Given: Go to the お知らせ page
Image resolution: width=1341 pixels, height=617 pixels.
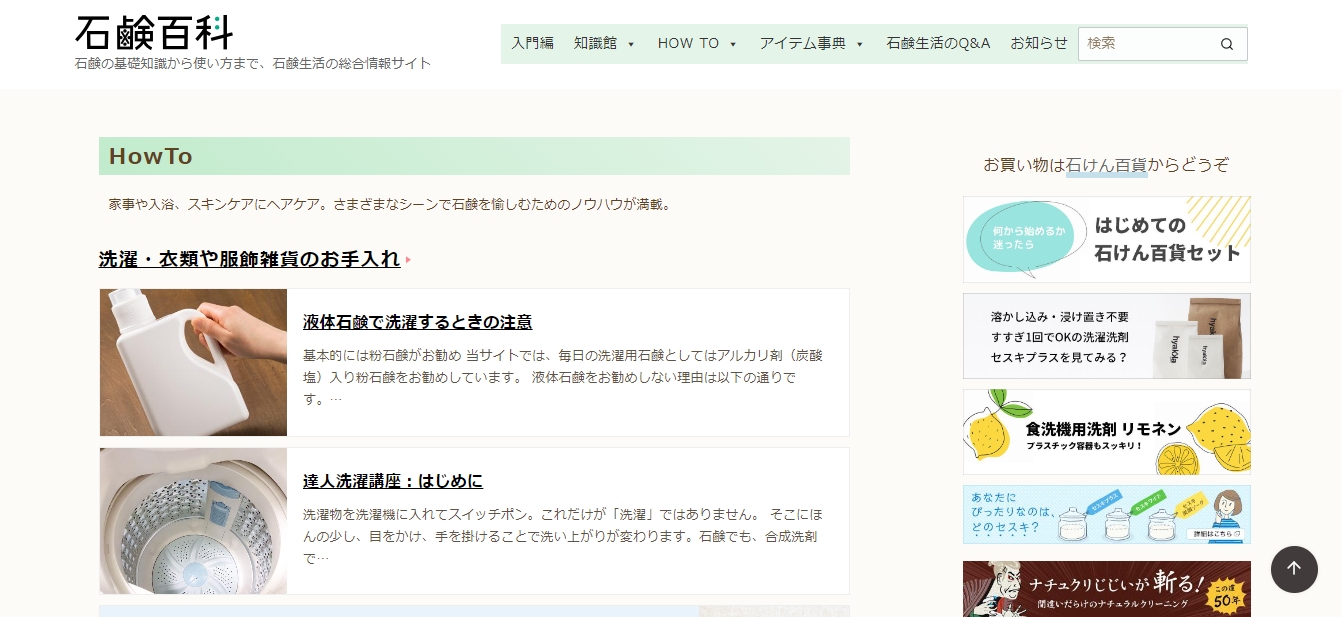Looking at the screenshot, I should pyautogui.click(x=1038, y=43).
